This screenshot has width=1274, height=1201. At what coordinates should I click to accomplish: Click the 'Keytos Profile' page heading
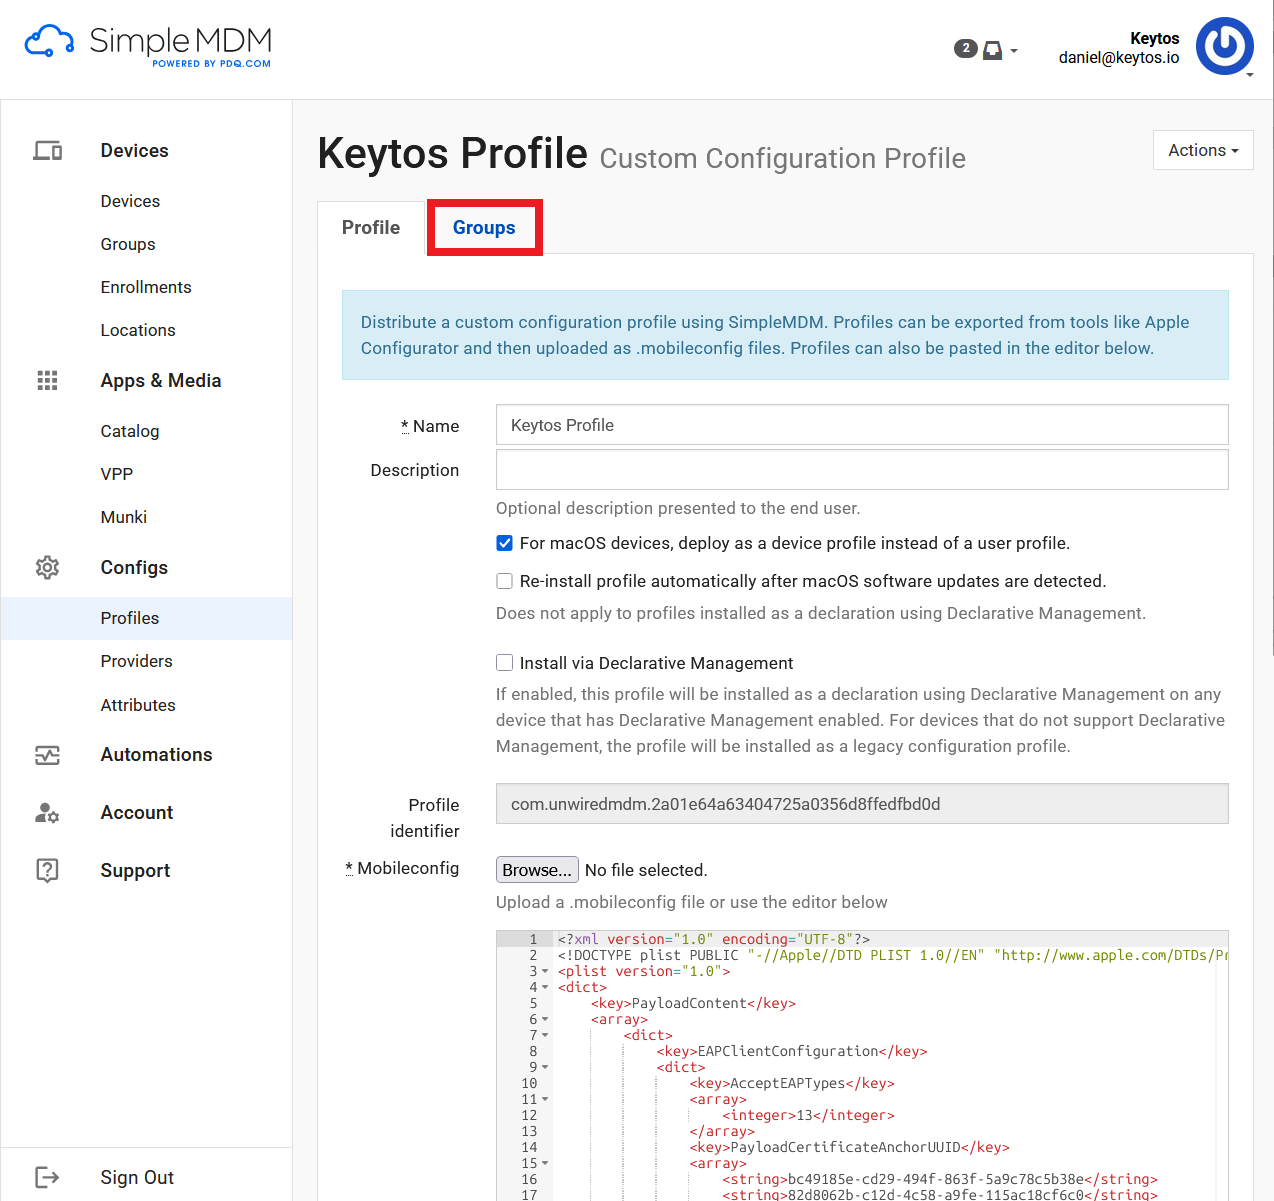[x=452, y=154]
